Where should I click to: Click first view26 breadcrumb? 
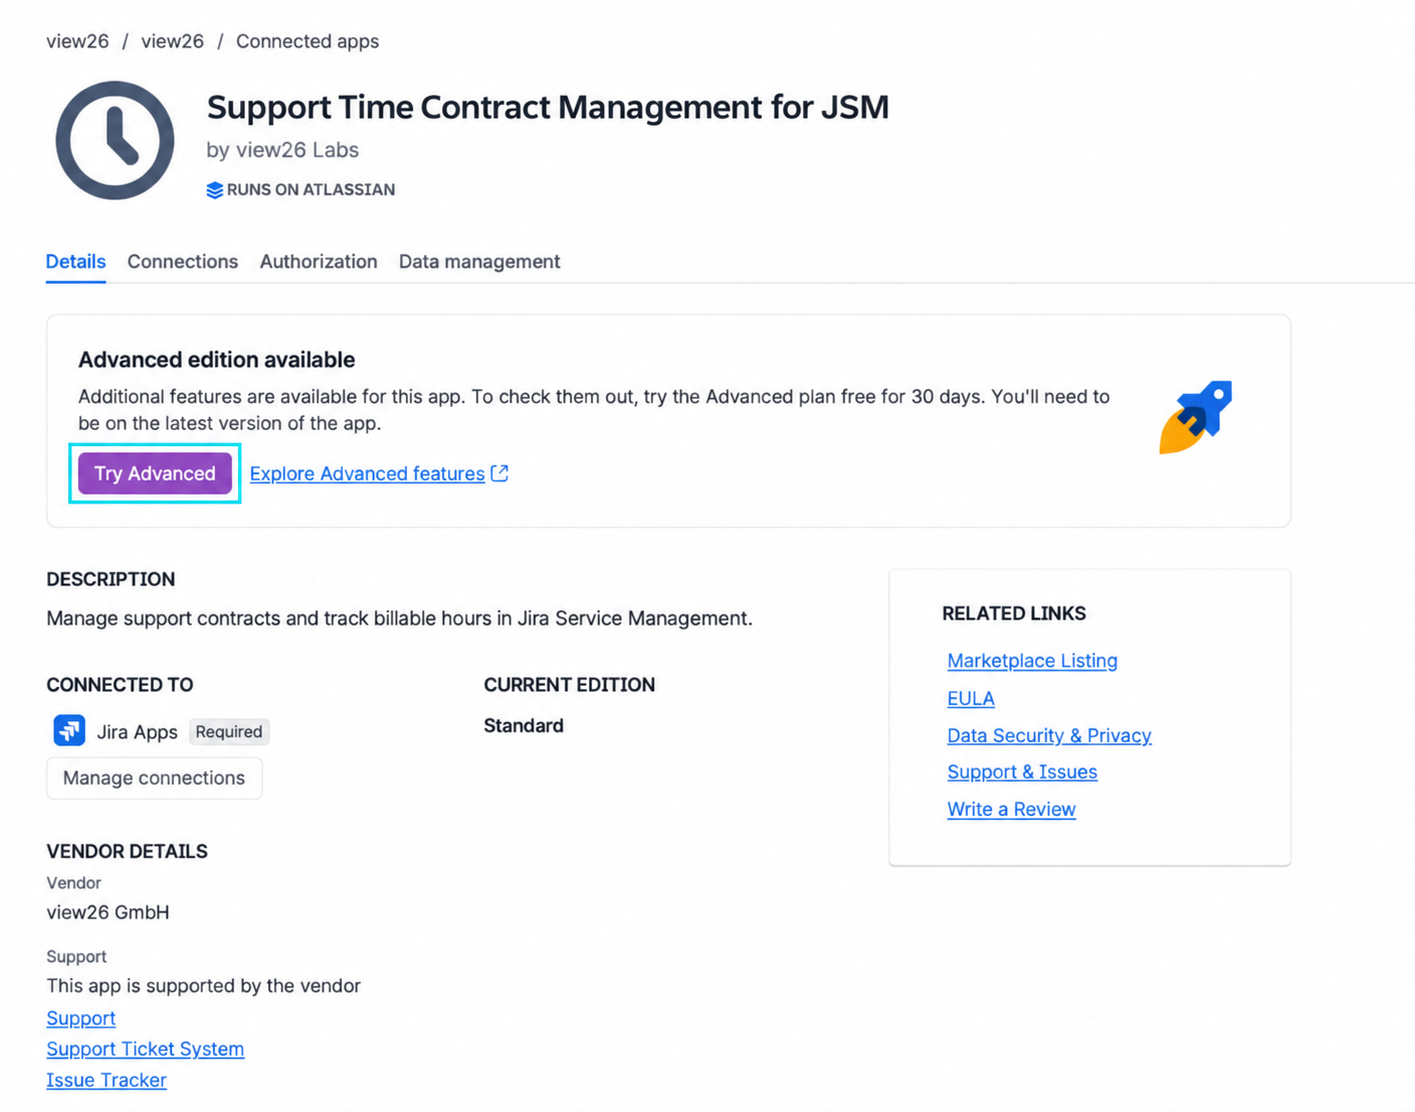(x=77, y=41)
